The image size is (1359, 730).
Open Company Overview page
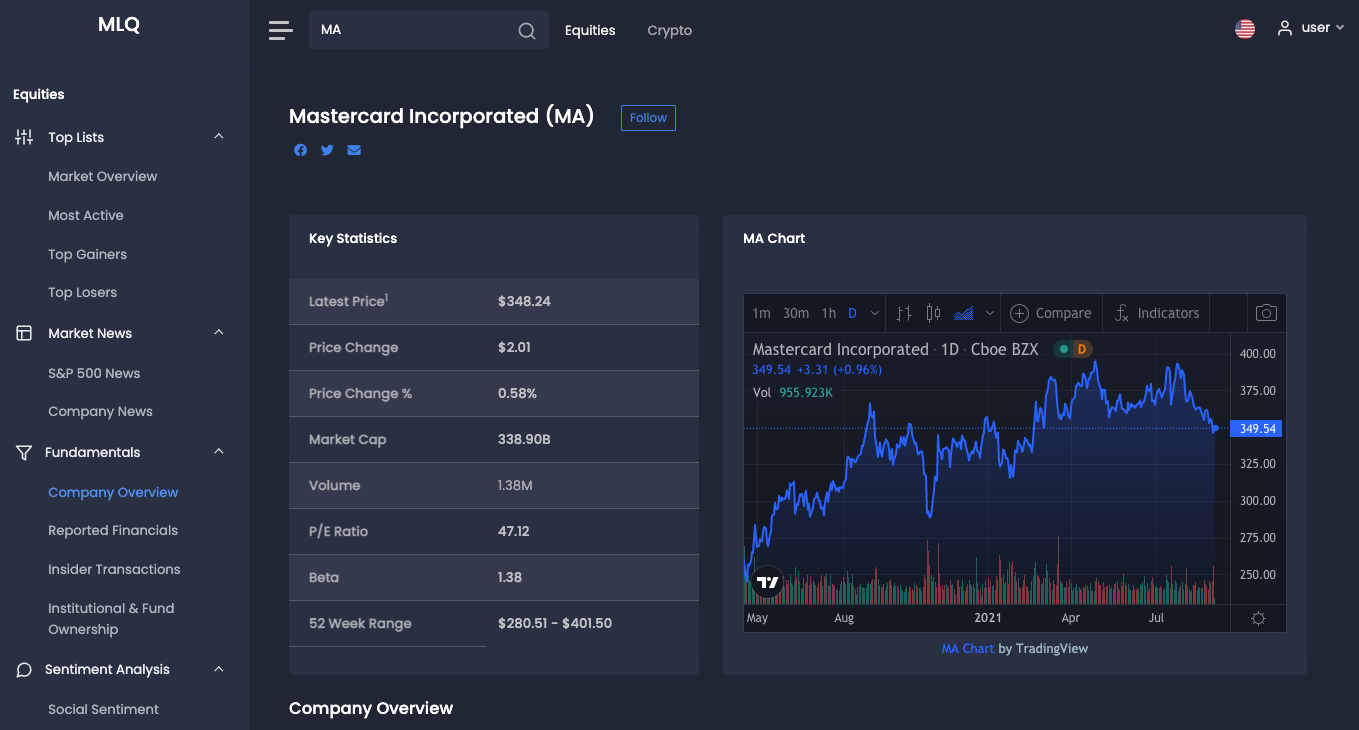[x=113, y=492]
